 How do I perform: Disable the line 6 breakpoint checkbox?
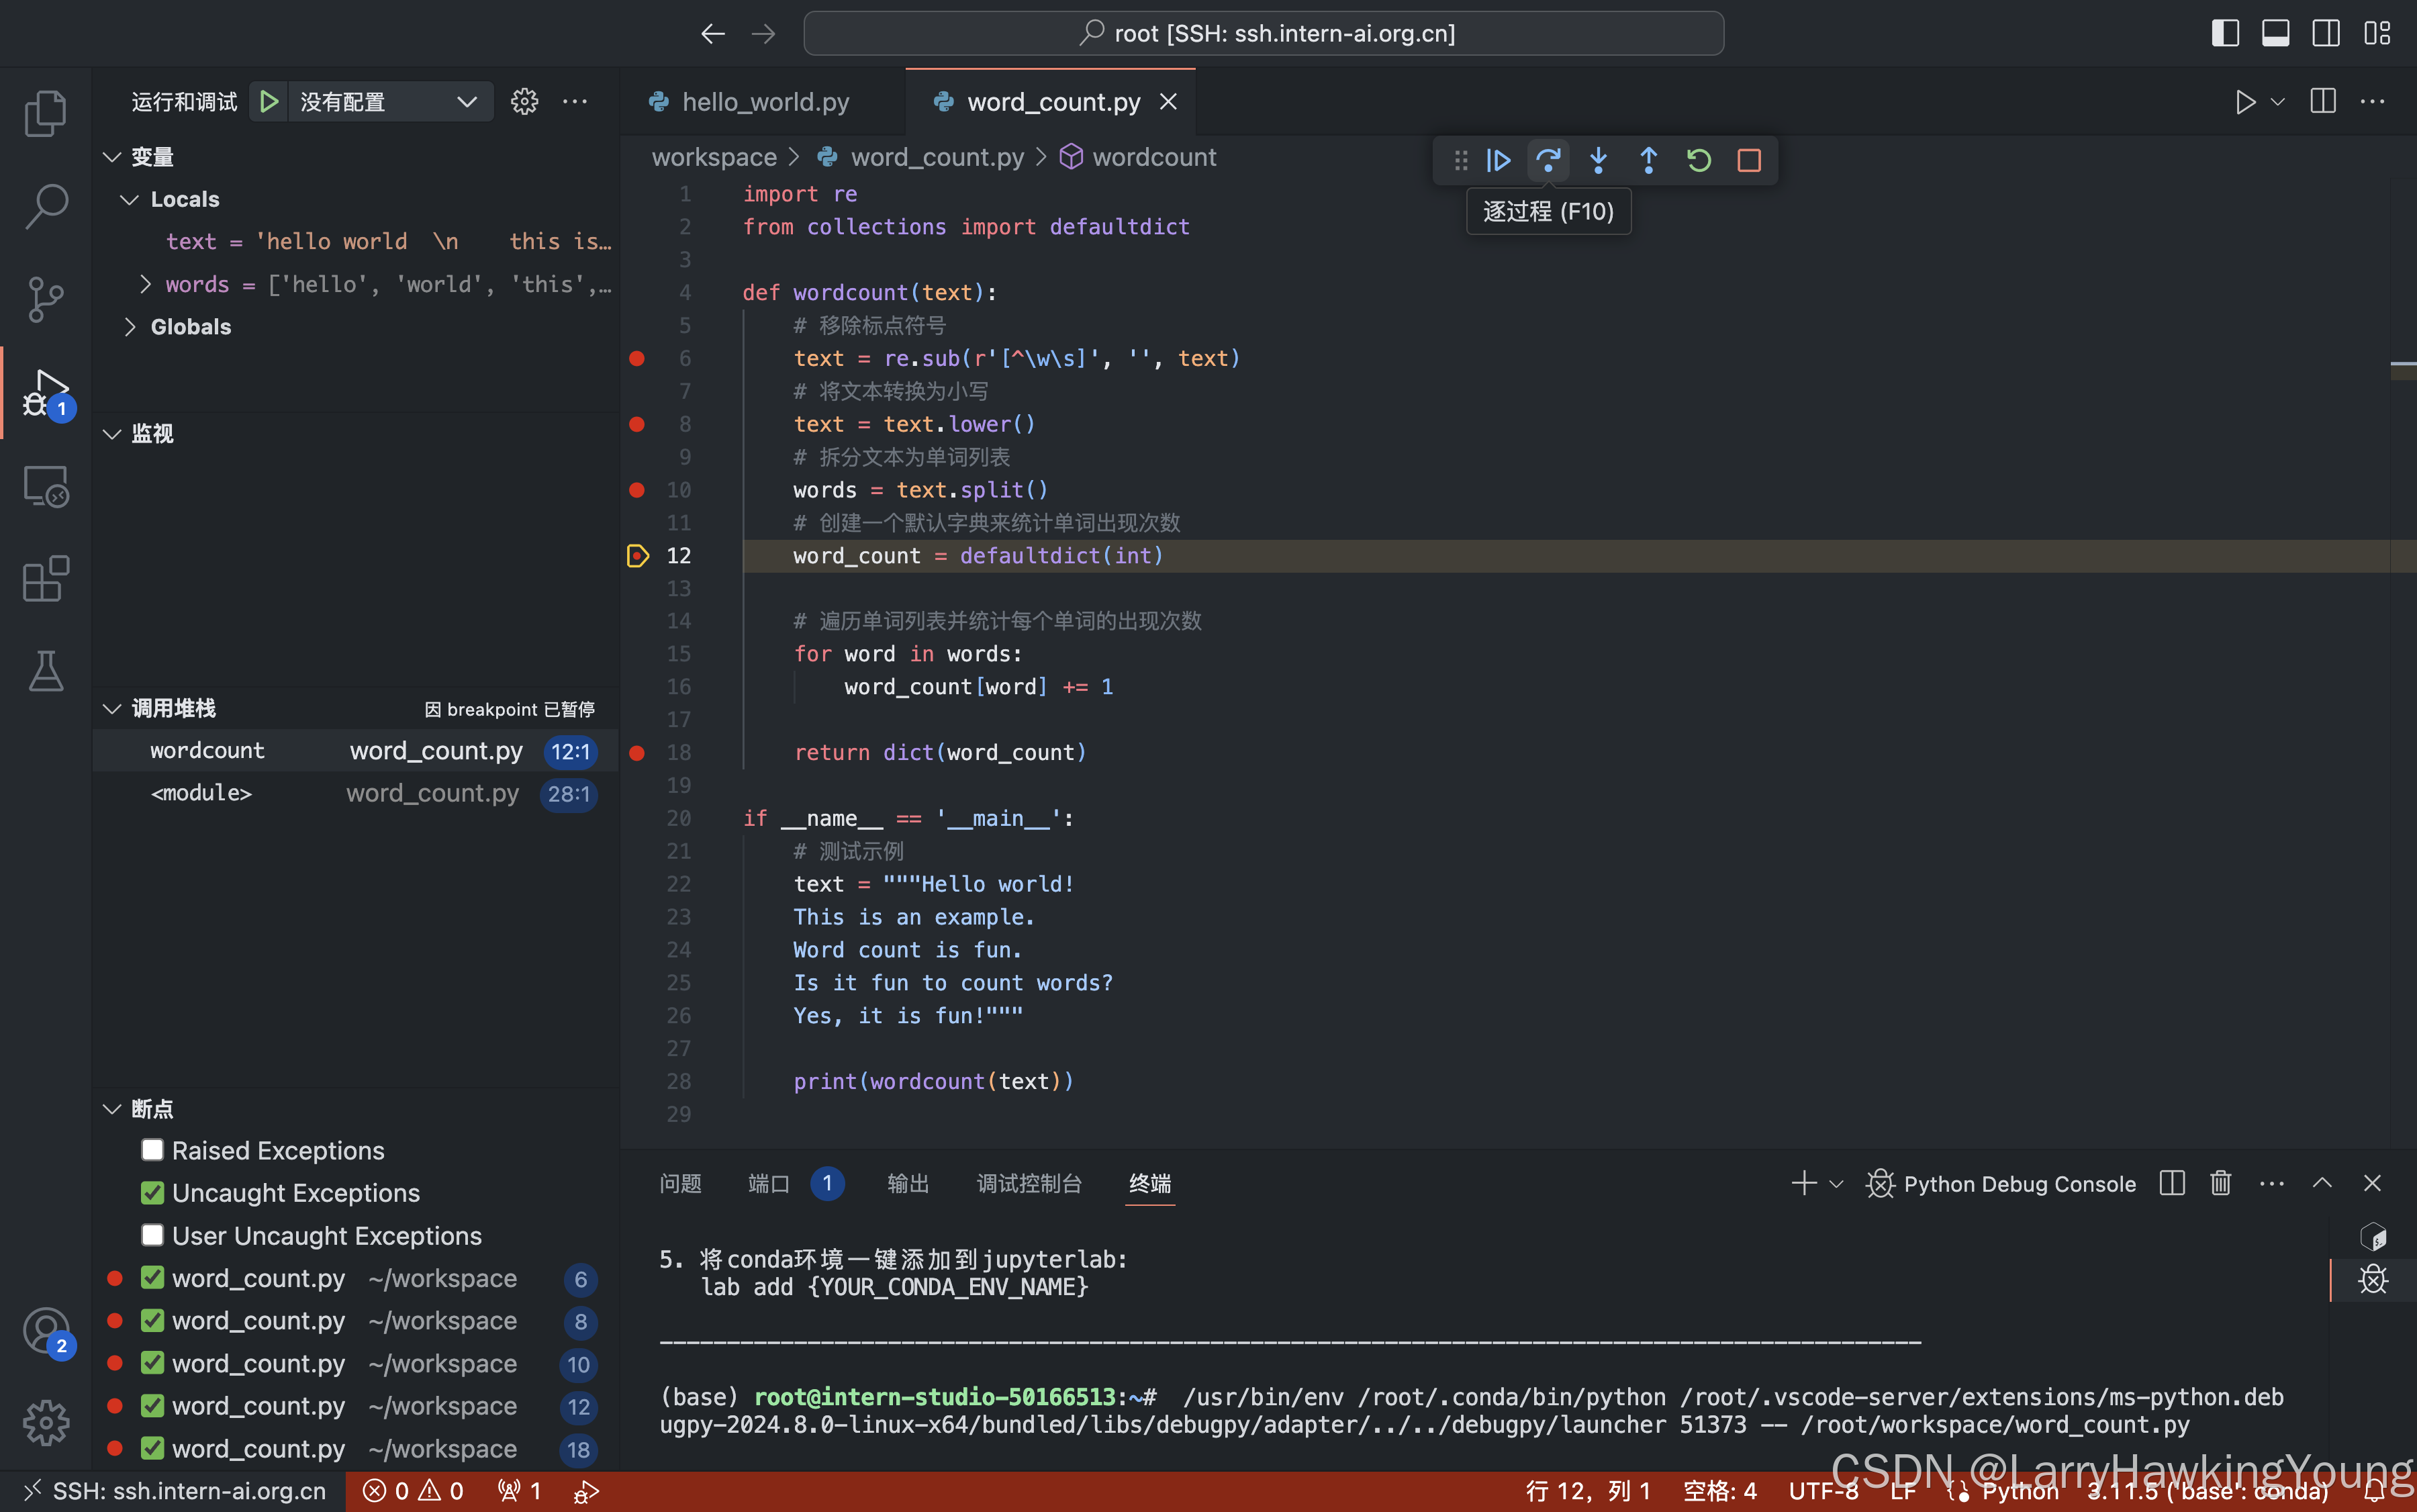tap(152, 1278)
